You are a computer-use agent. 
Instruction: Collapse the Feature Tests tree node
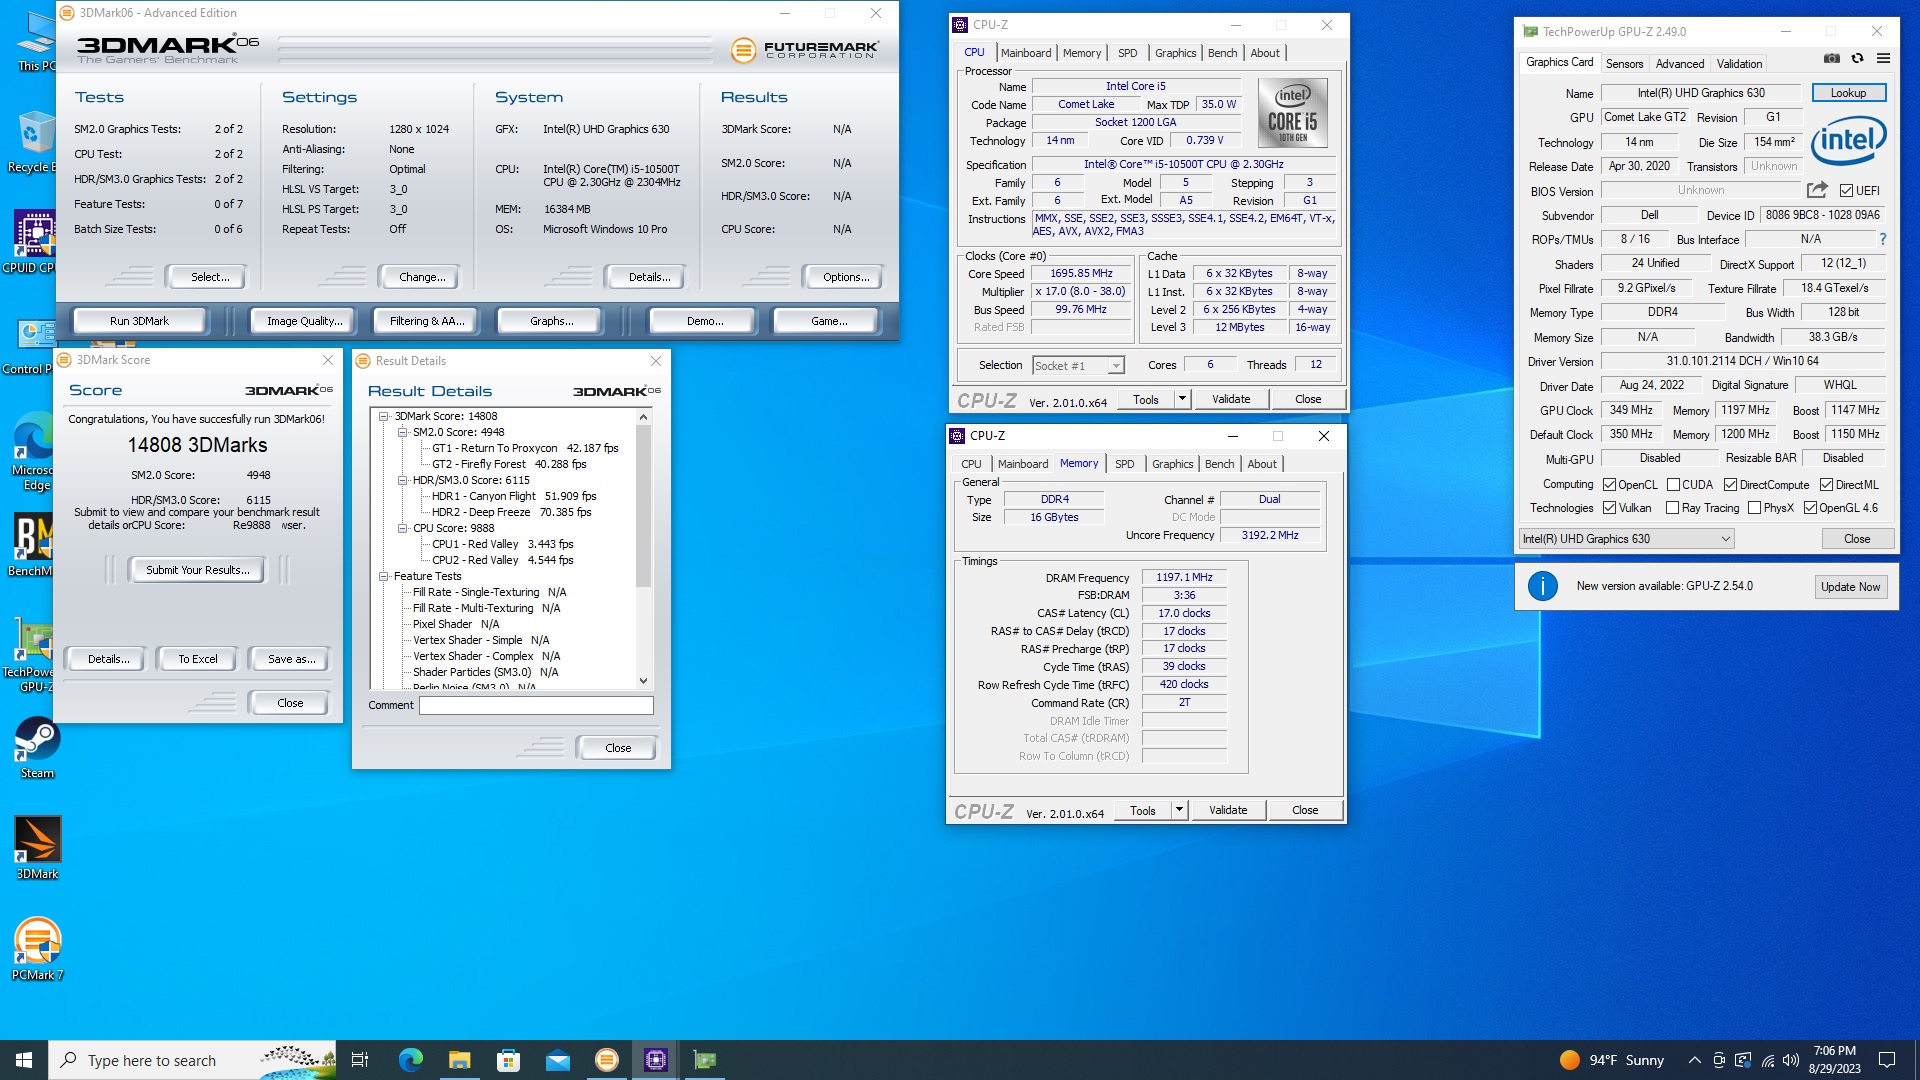(384, 576)
